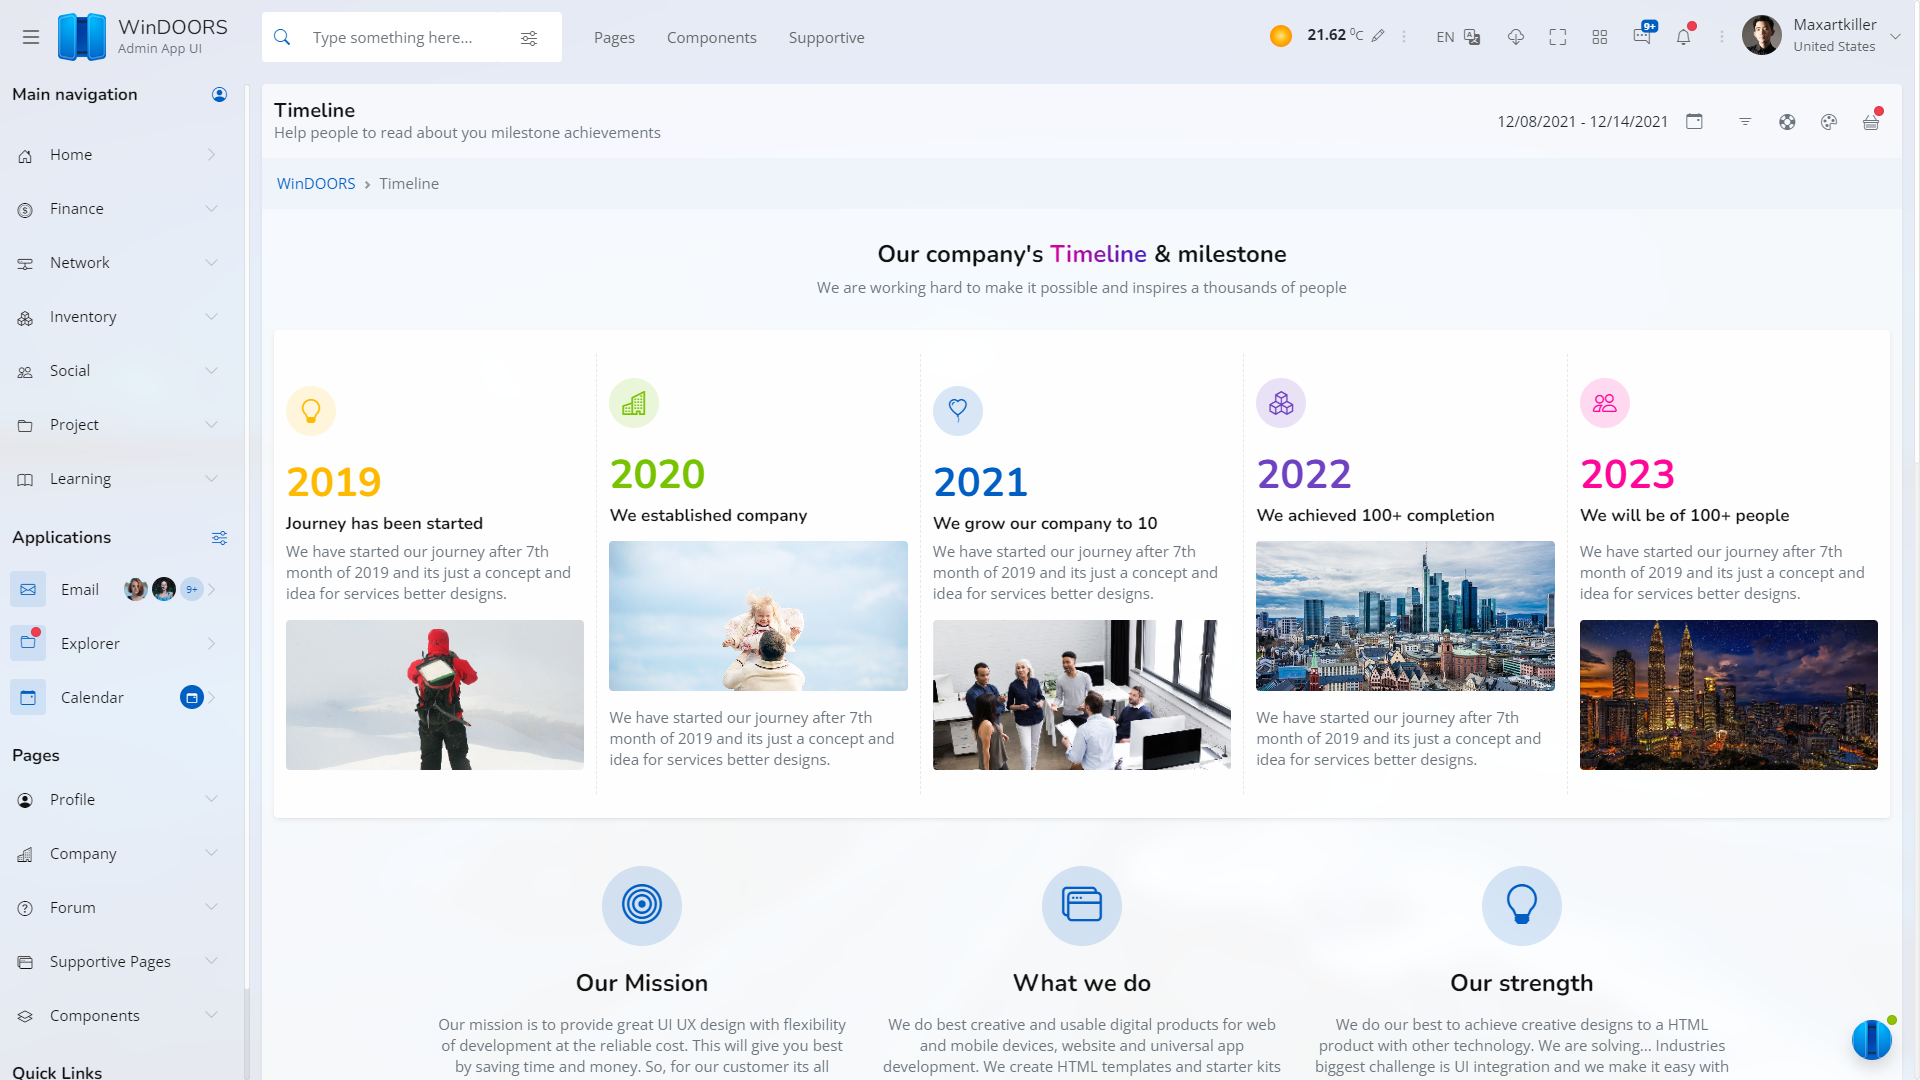The height and width of the screenshot is (1080, 1920).
Task: Click the cloud download icon
Action: [x=1516, y=37]
